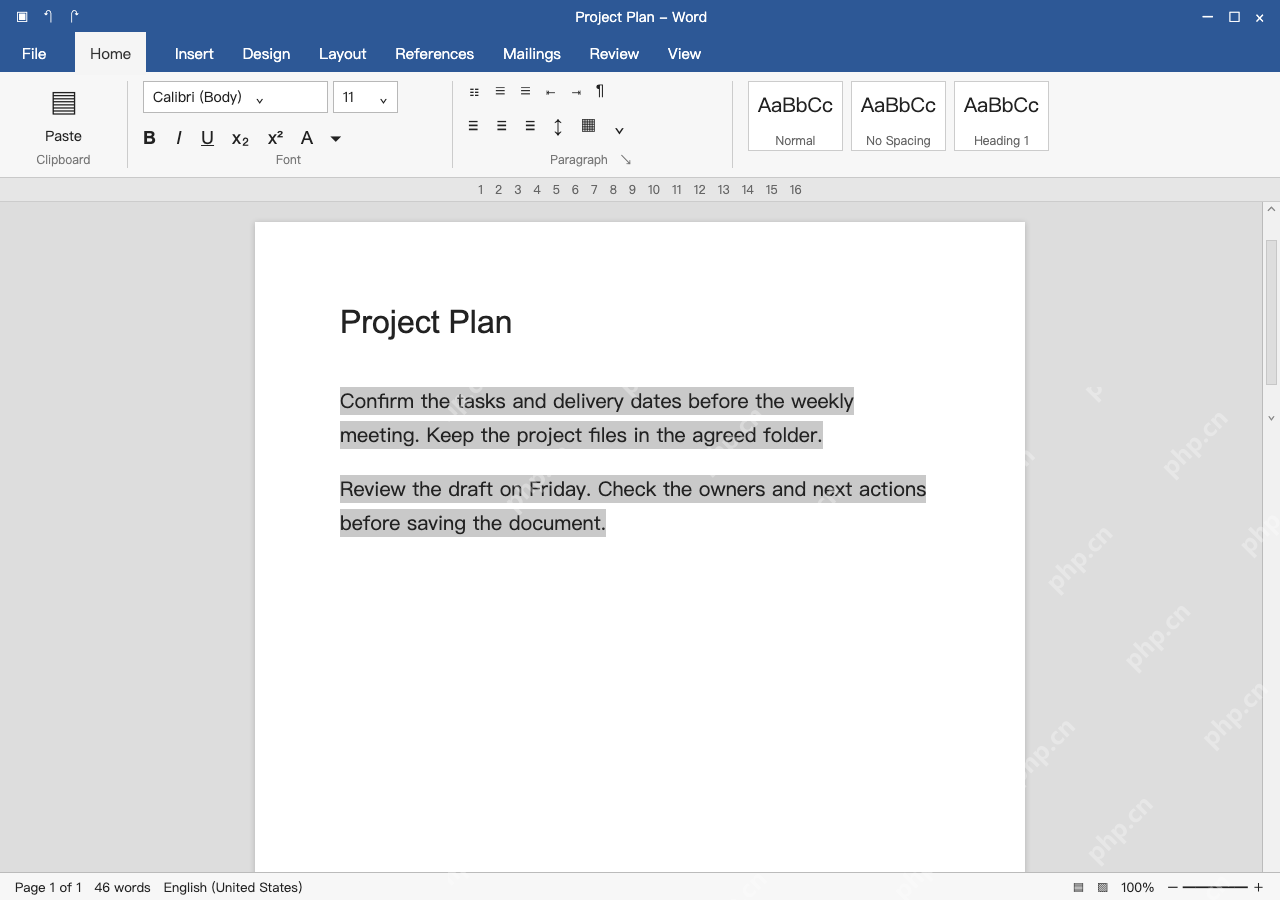The image size is (1280, 900).
Task: Click the zoom out minus icon
Action: (1173, 888)
